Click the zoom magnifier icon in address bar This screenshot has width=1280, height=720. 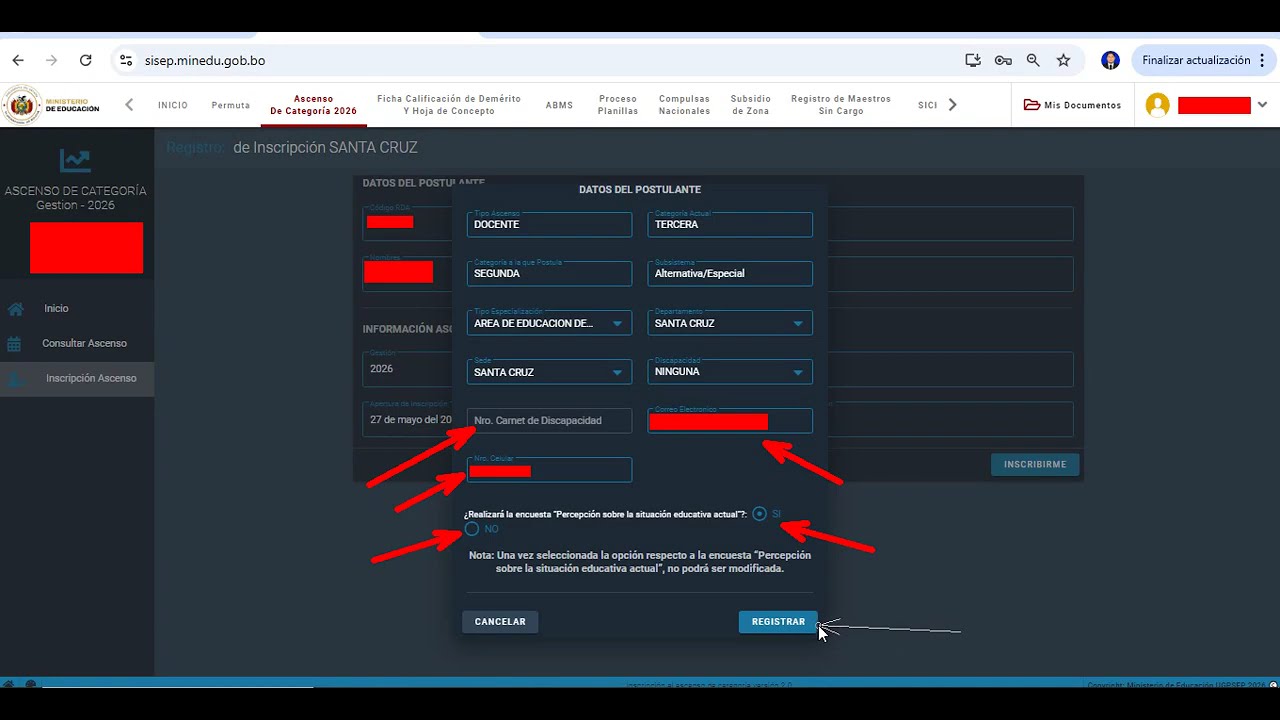coord(1033,60)
